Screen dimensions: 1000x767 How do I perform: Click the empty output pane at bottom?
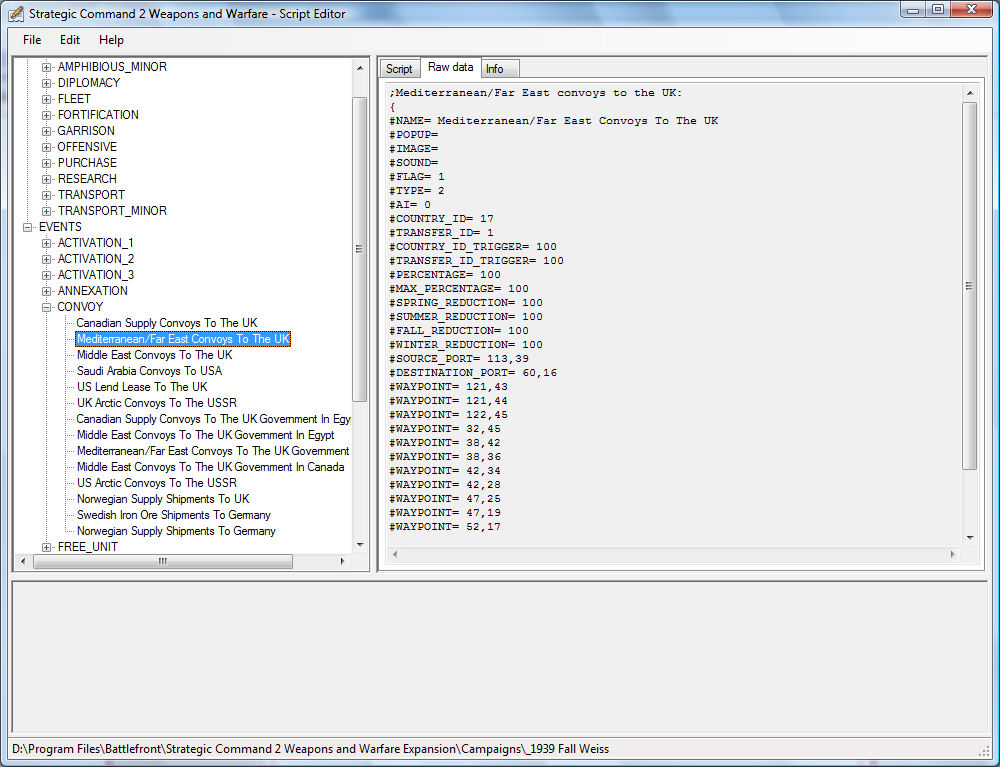[499, 657]
